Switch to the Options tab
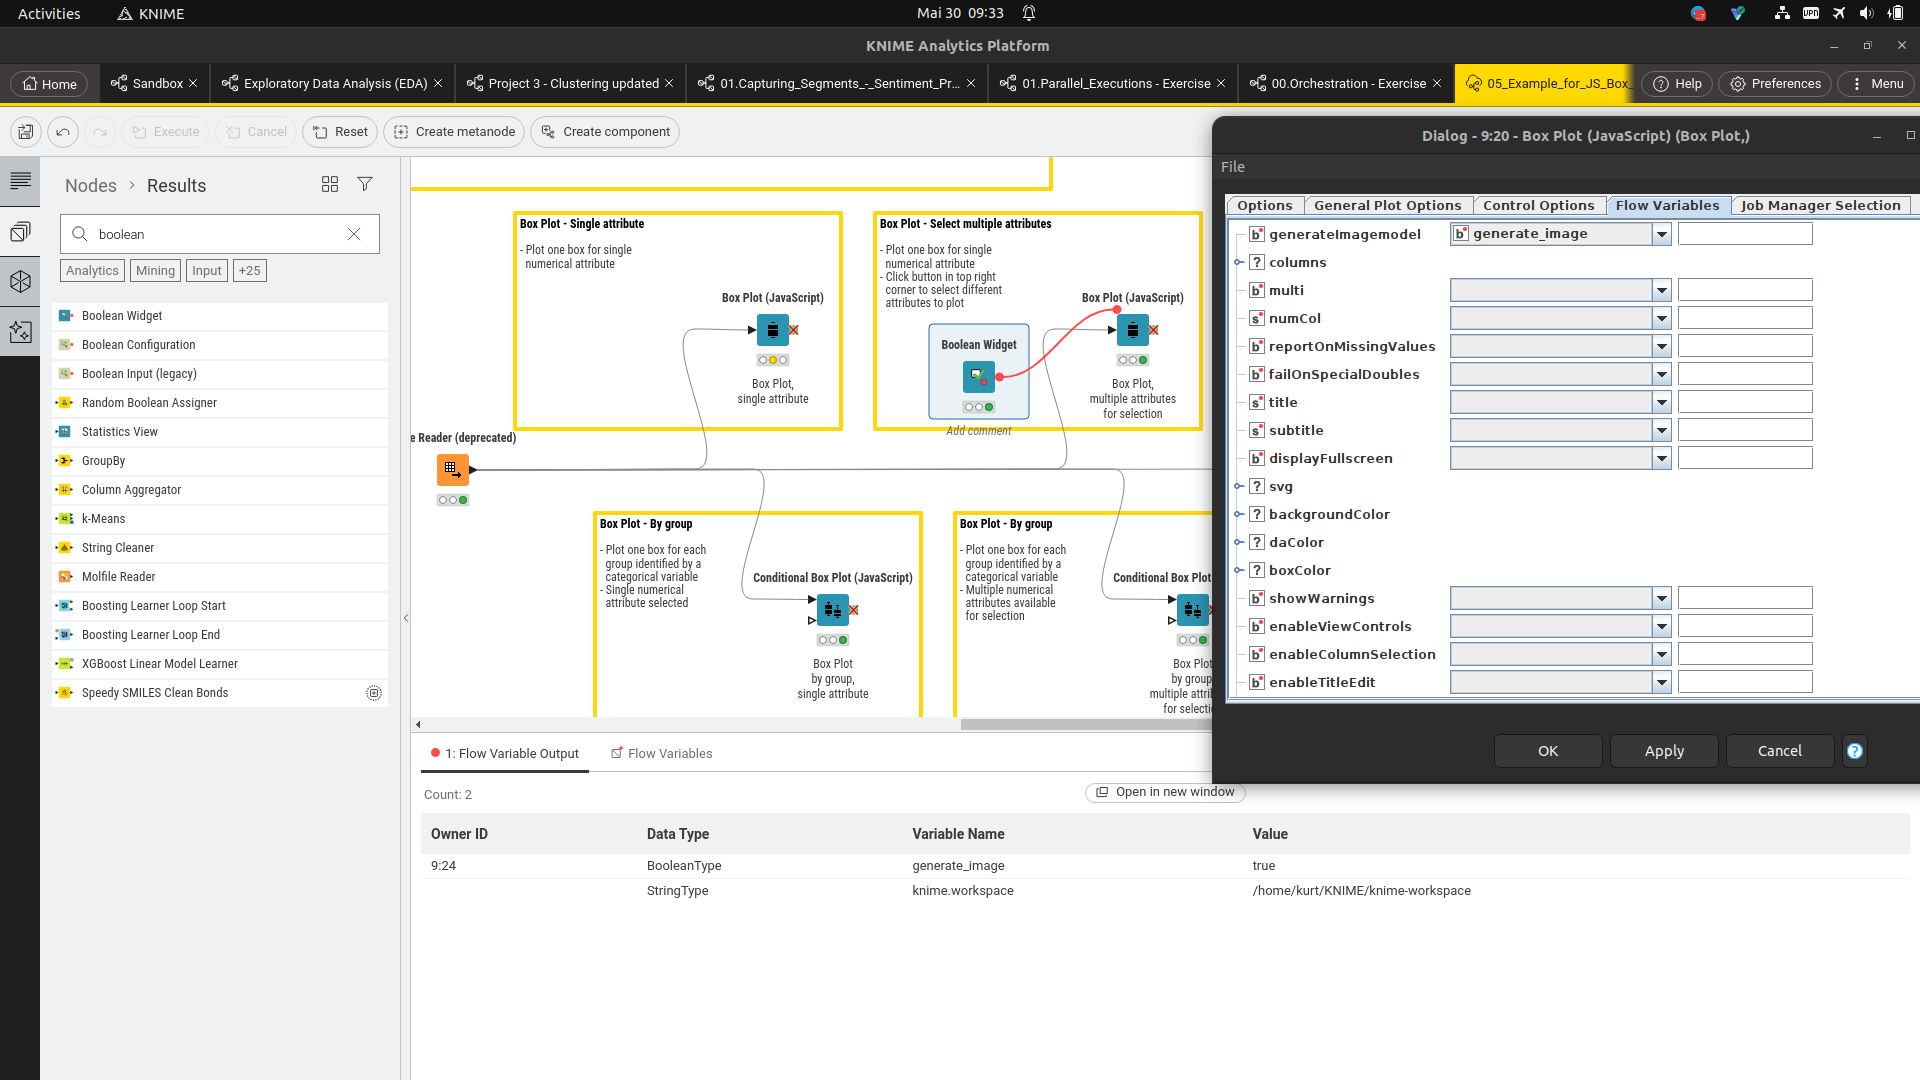This screenshot has height=1080, width=1920. coord(1265,205)
